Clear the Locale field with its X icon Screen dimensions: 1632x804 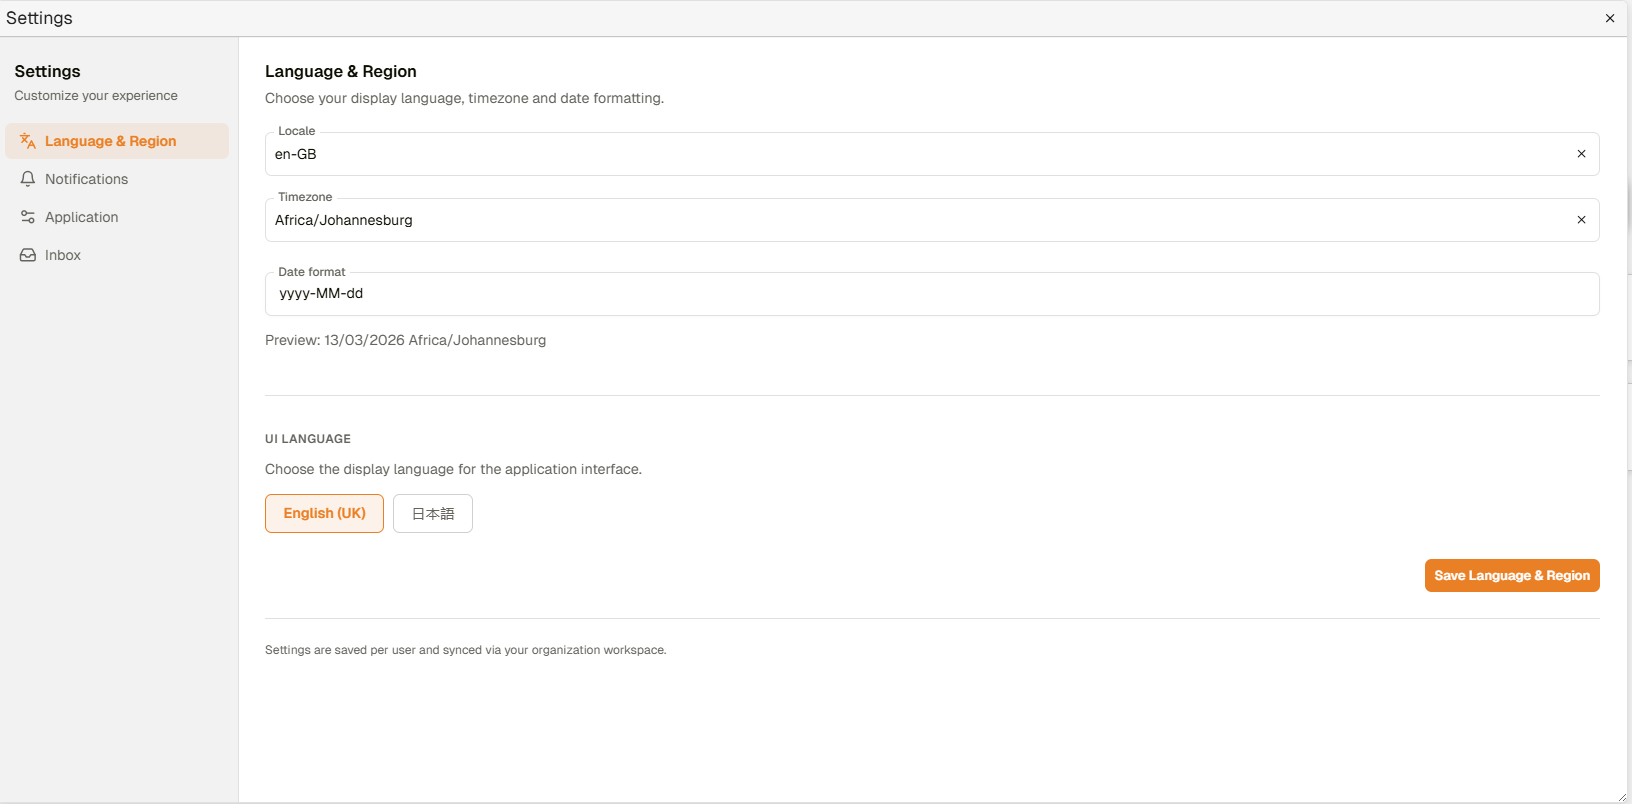(x=1581, y=154)
